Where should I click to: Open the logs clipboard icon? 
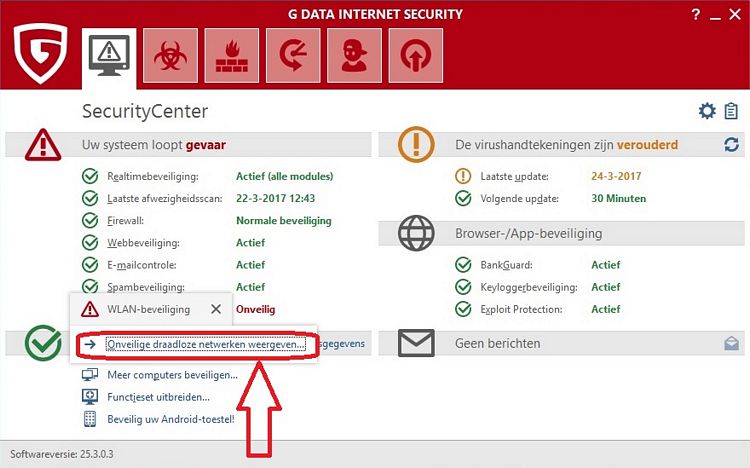(731, 111)
